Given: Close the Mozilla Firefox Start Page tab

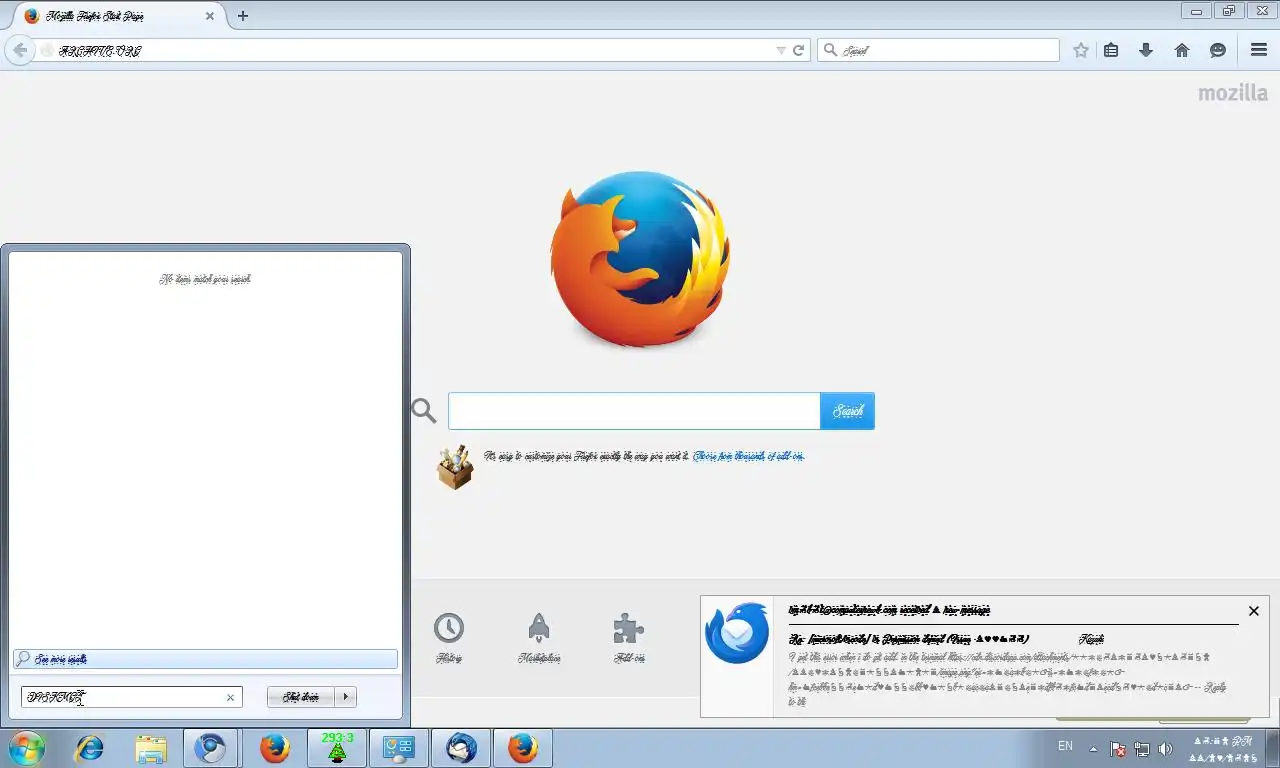Looking at the screenshot, I should click(210, 16).
